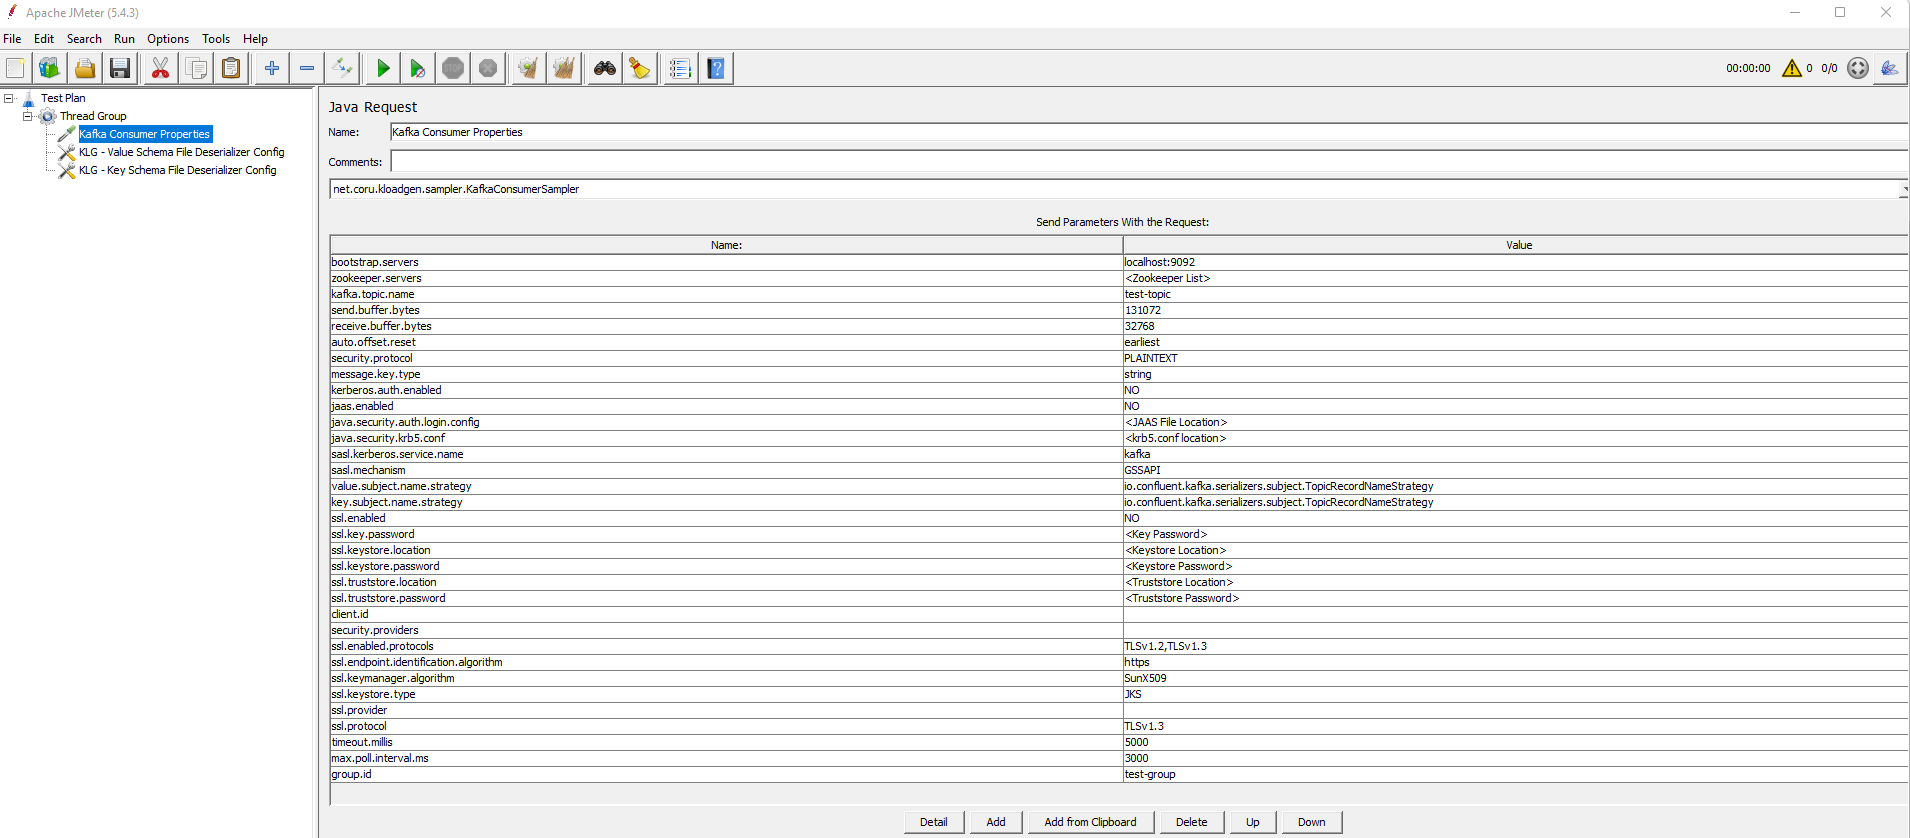
Task: Click the test-topic value cell
Action: [1516, 294]
